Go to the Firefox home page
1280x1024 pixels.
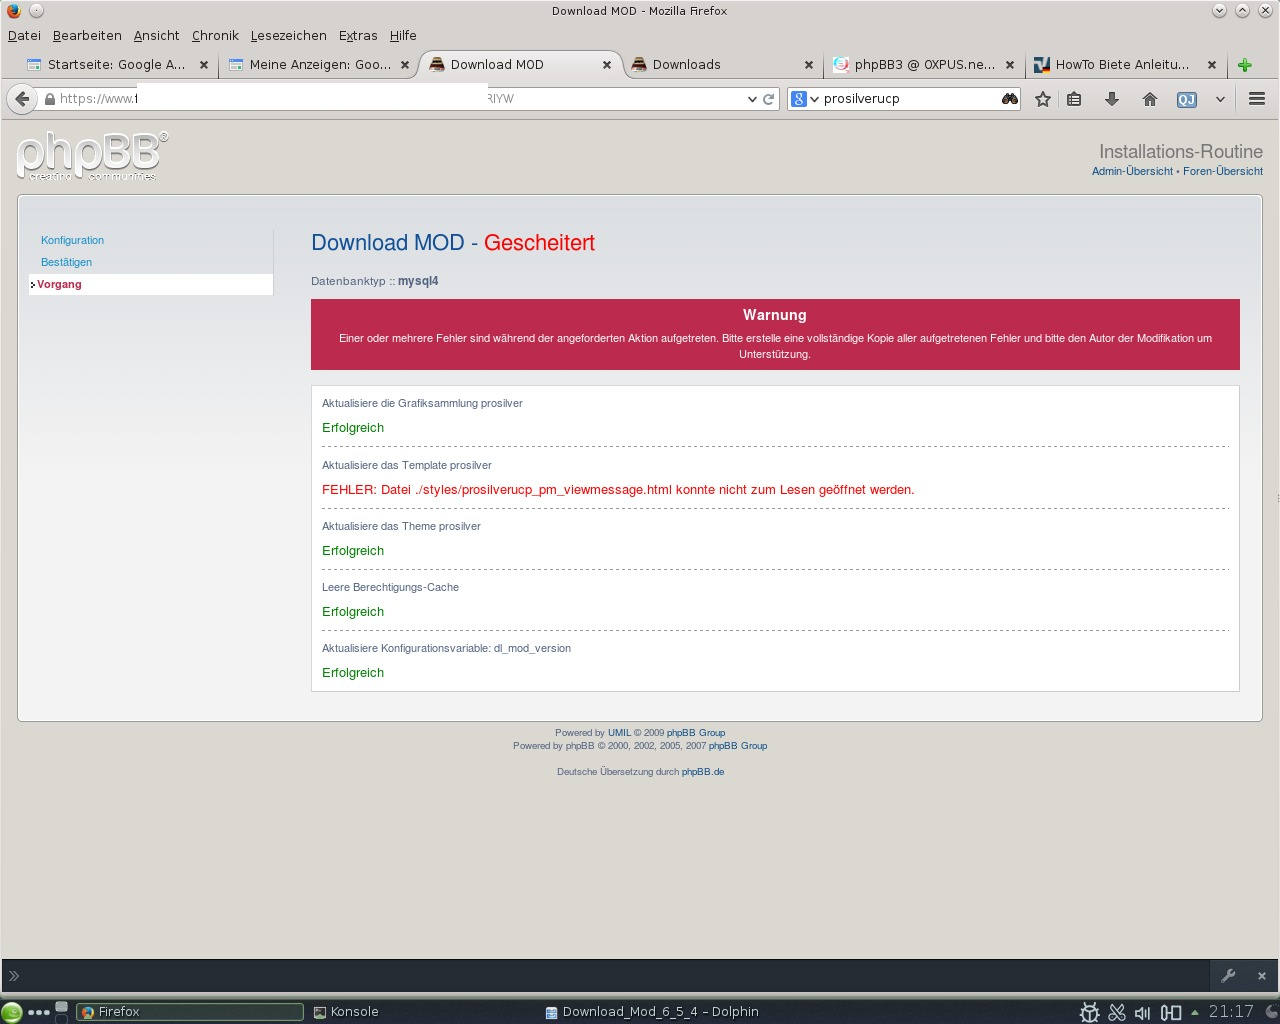(1149, 99)
